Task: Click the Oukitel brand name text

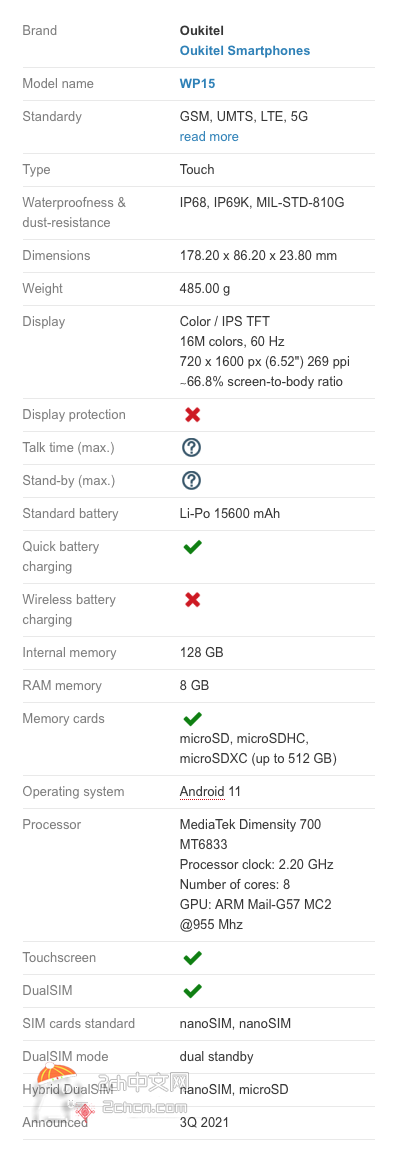Action: pos(201,31)
